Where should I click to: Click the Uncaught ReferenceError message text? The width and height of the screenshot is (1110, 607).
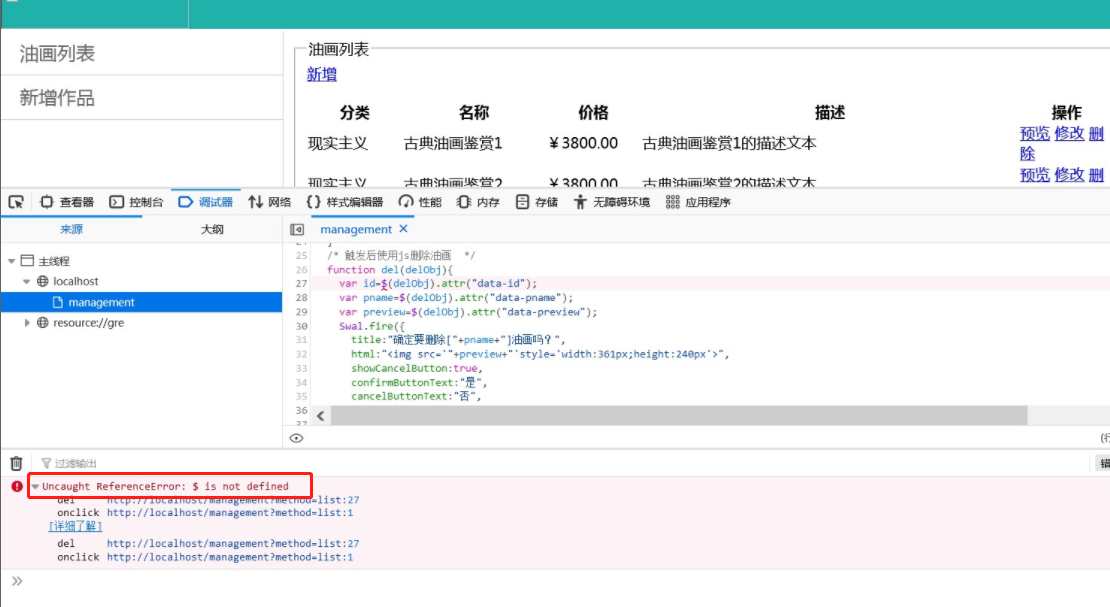[x=165, y=487]
